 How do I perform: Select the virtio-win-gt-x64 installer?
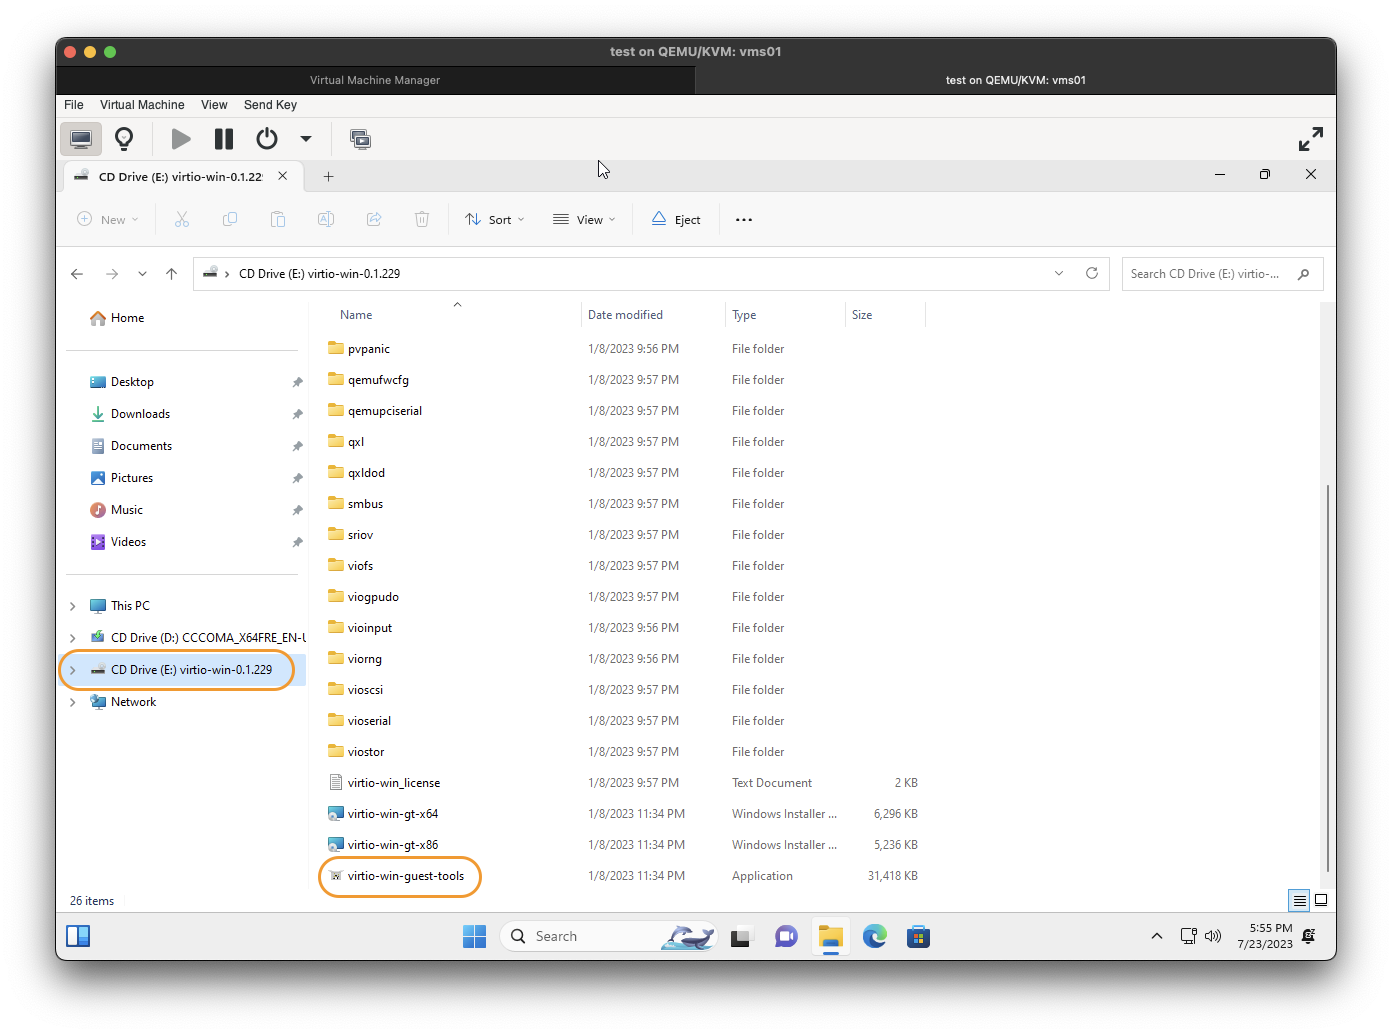pos(393,814)
